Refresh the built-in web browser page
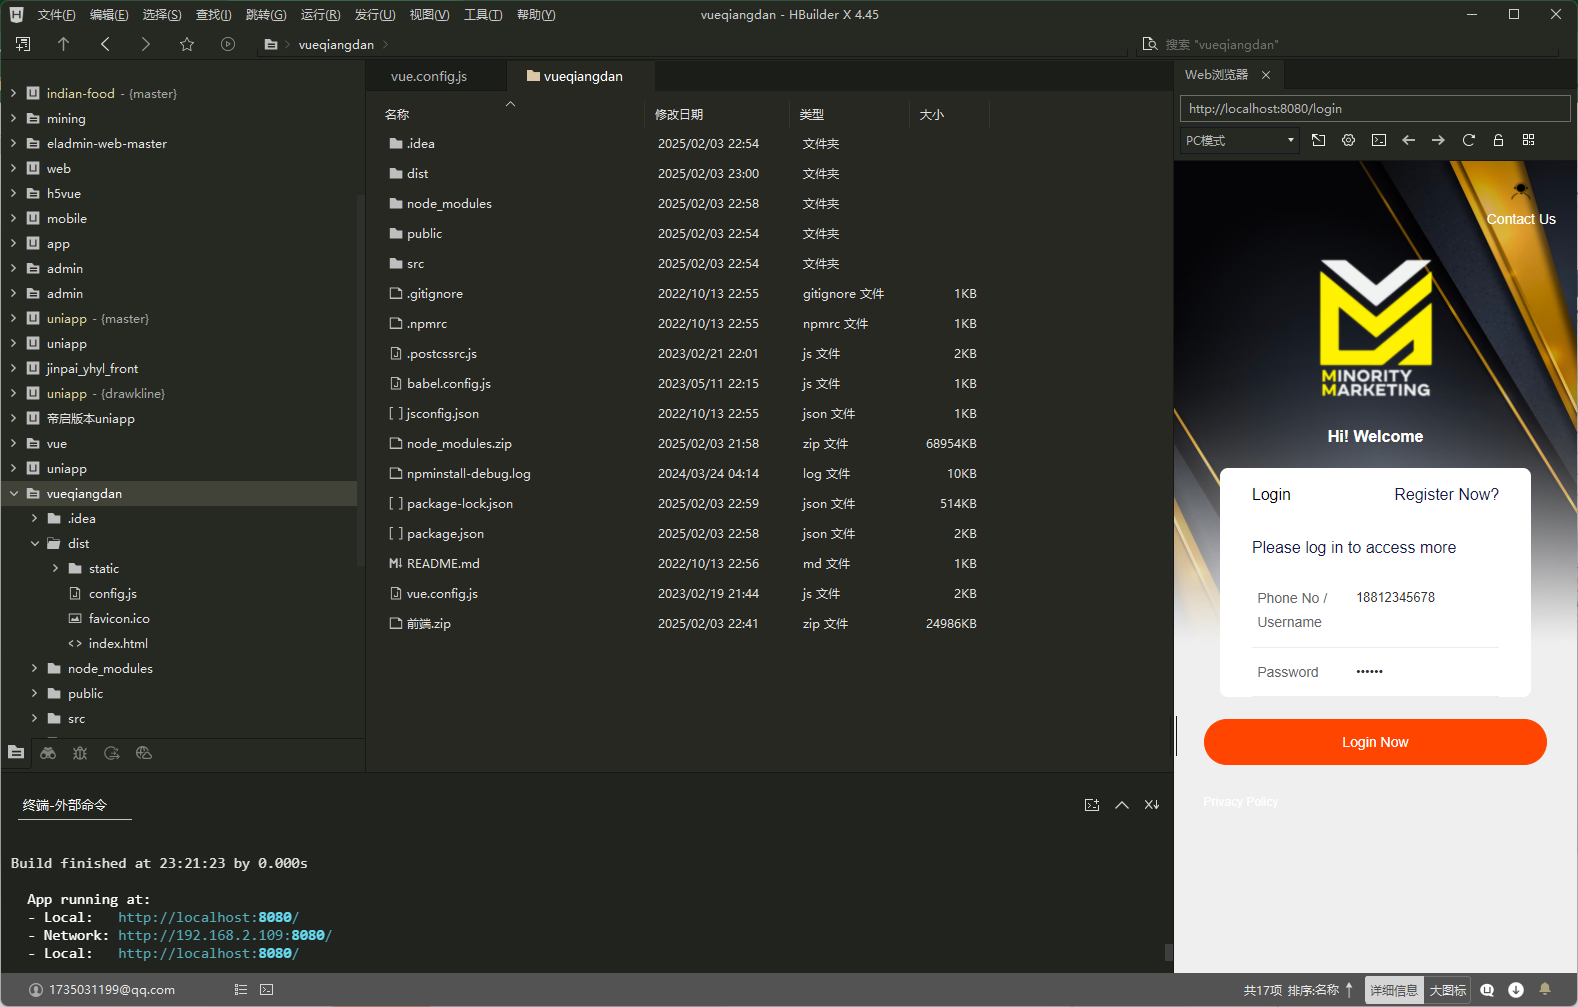This screenshot has width=1578, height=1007. 1468,140
